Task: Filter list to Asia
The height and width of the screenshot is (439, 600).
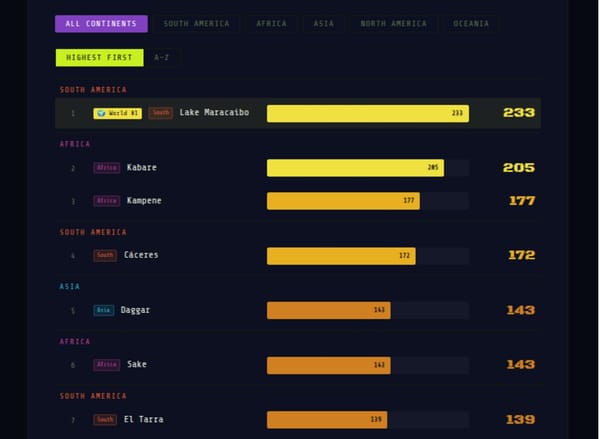Action: pyautogui.click(x=323, y=24)
